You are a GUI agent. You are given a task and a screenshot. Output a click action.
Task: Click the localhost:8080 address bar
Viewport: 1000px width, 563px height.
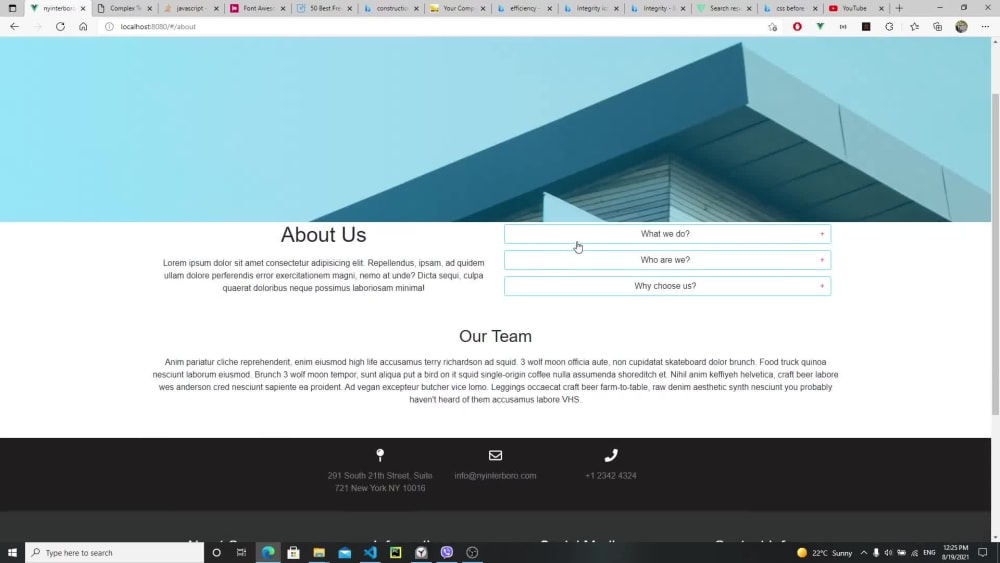pos(434,27)
